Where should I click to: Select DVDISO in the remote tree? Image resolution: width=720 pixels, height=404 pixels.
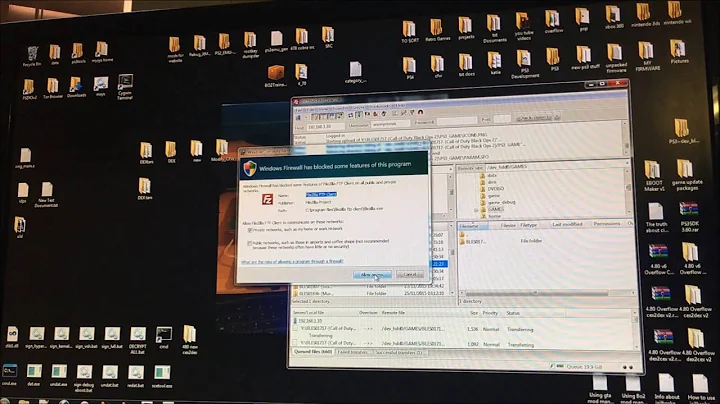pos(495,189)
